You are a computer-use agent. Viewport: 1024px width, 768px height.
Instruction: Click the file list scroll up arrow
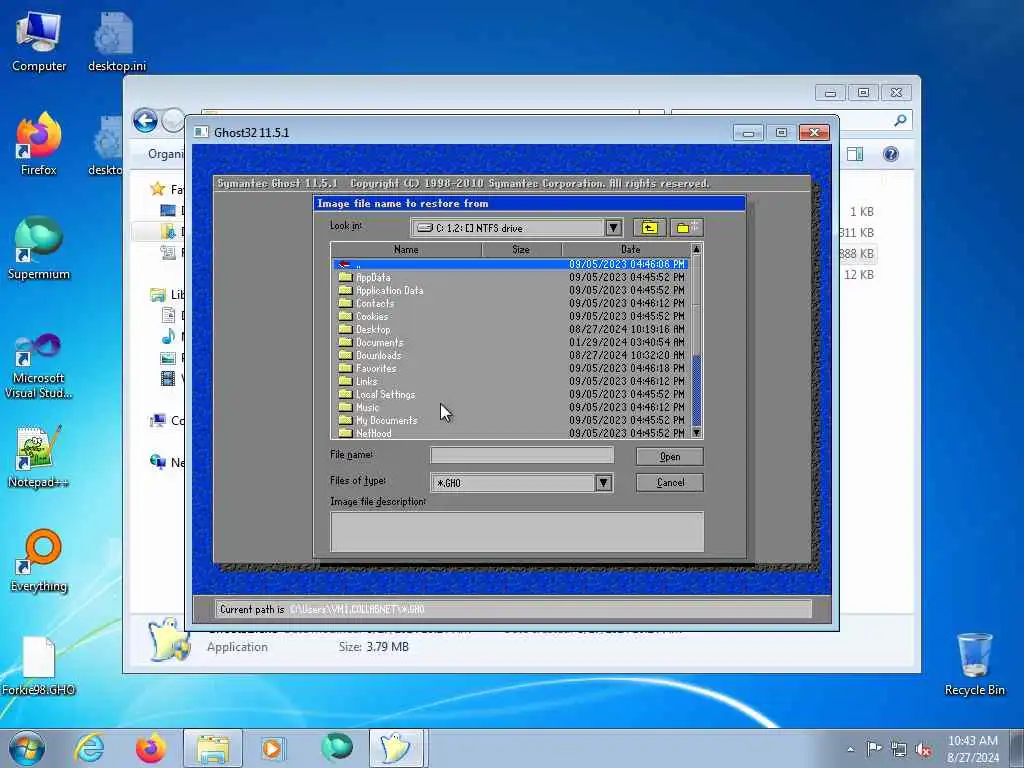coord(696,249)
